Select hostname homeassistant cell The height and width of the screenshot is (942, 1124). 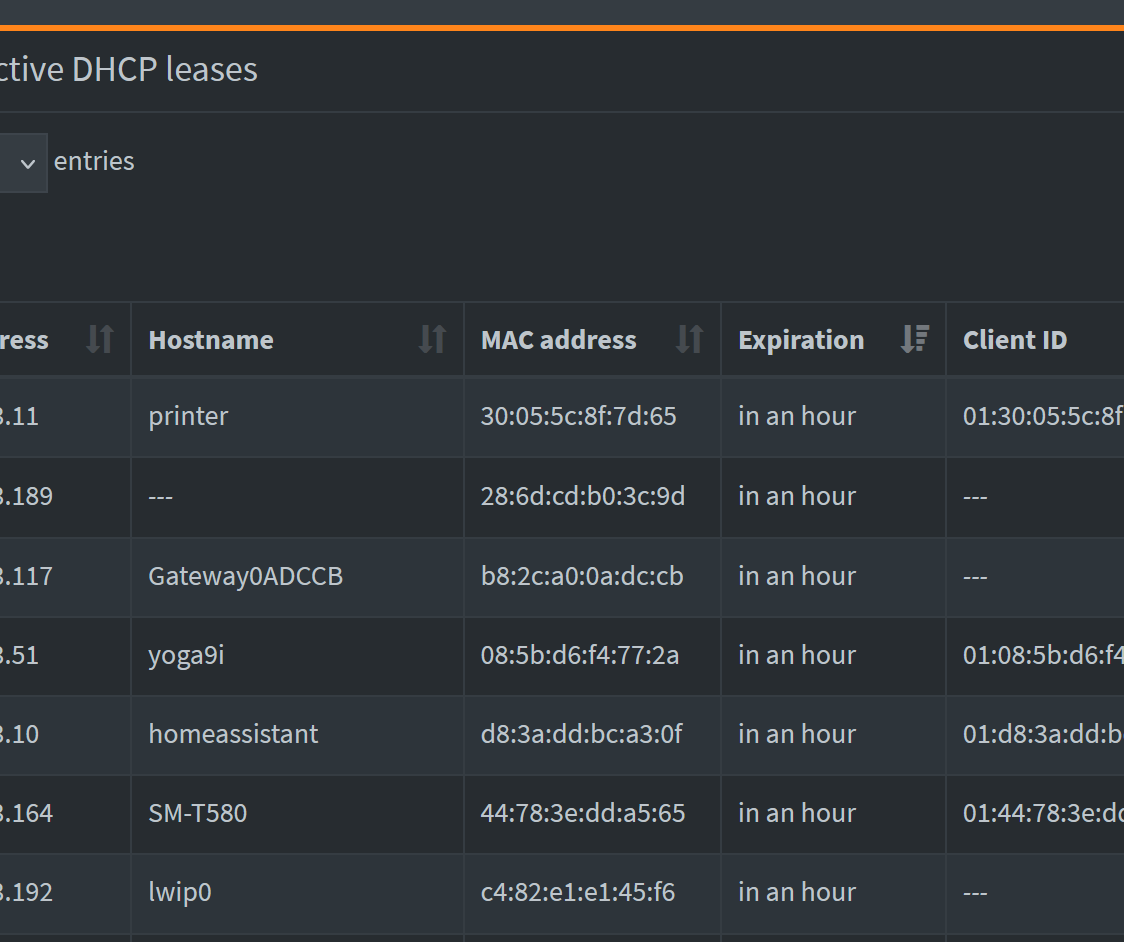pyautogui.click(x=297, y=734)
